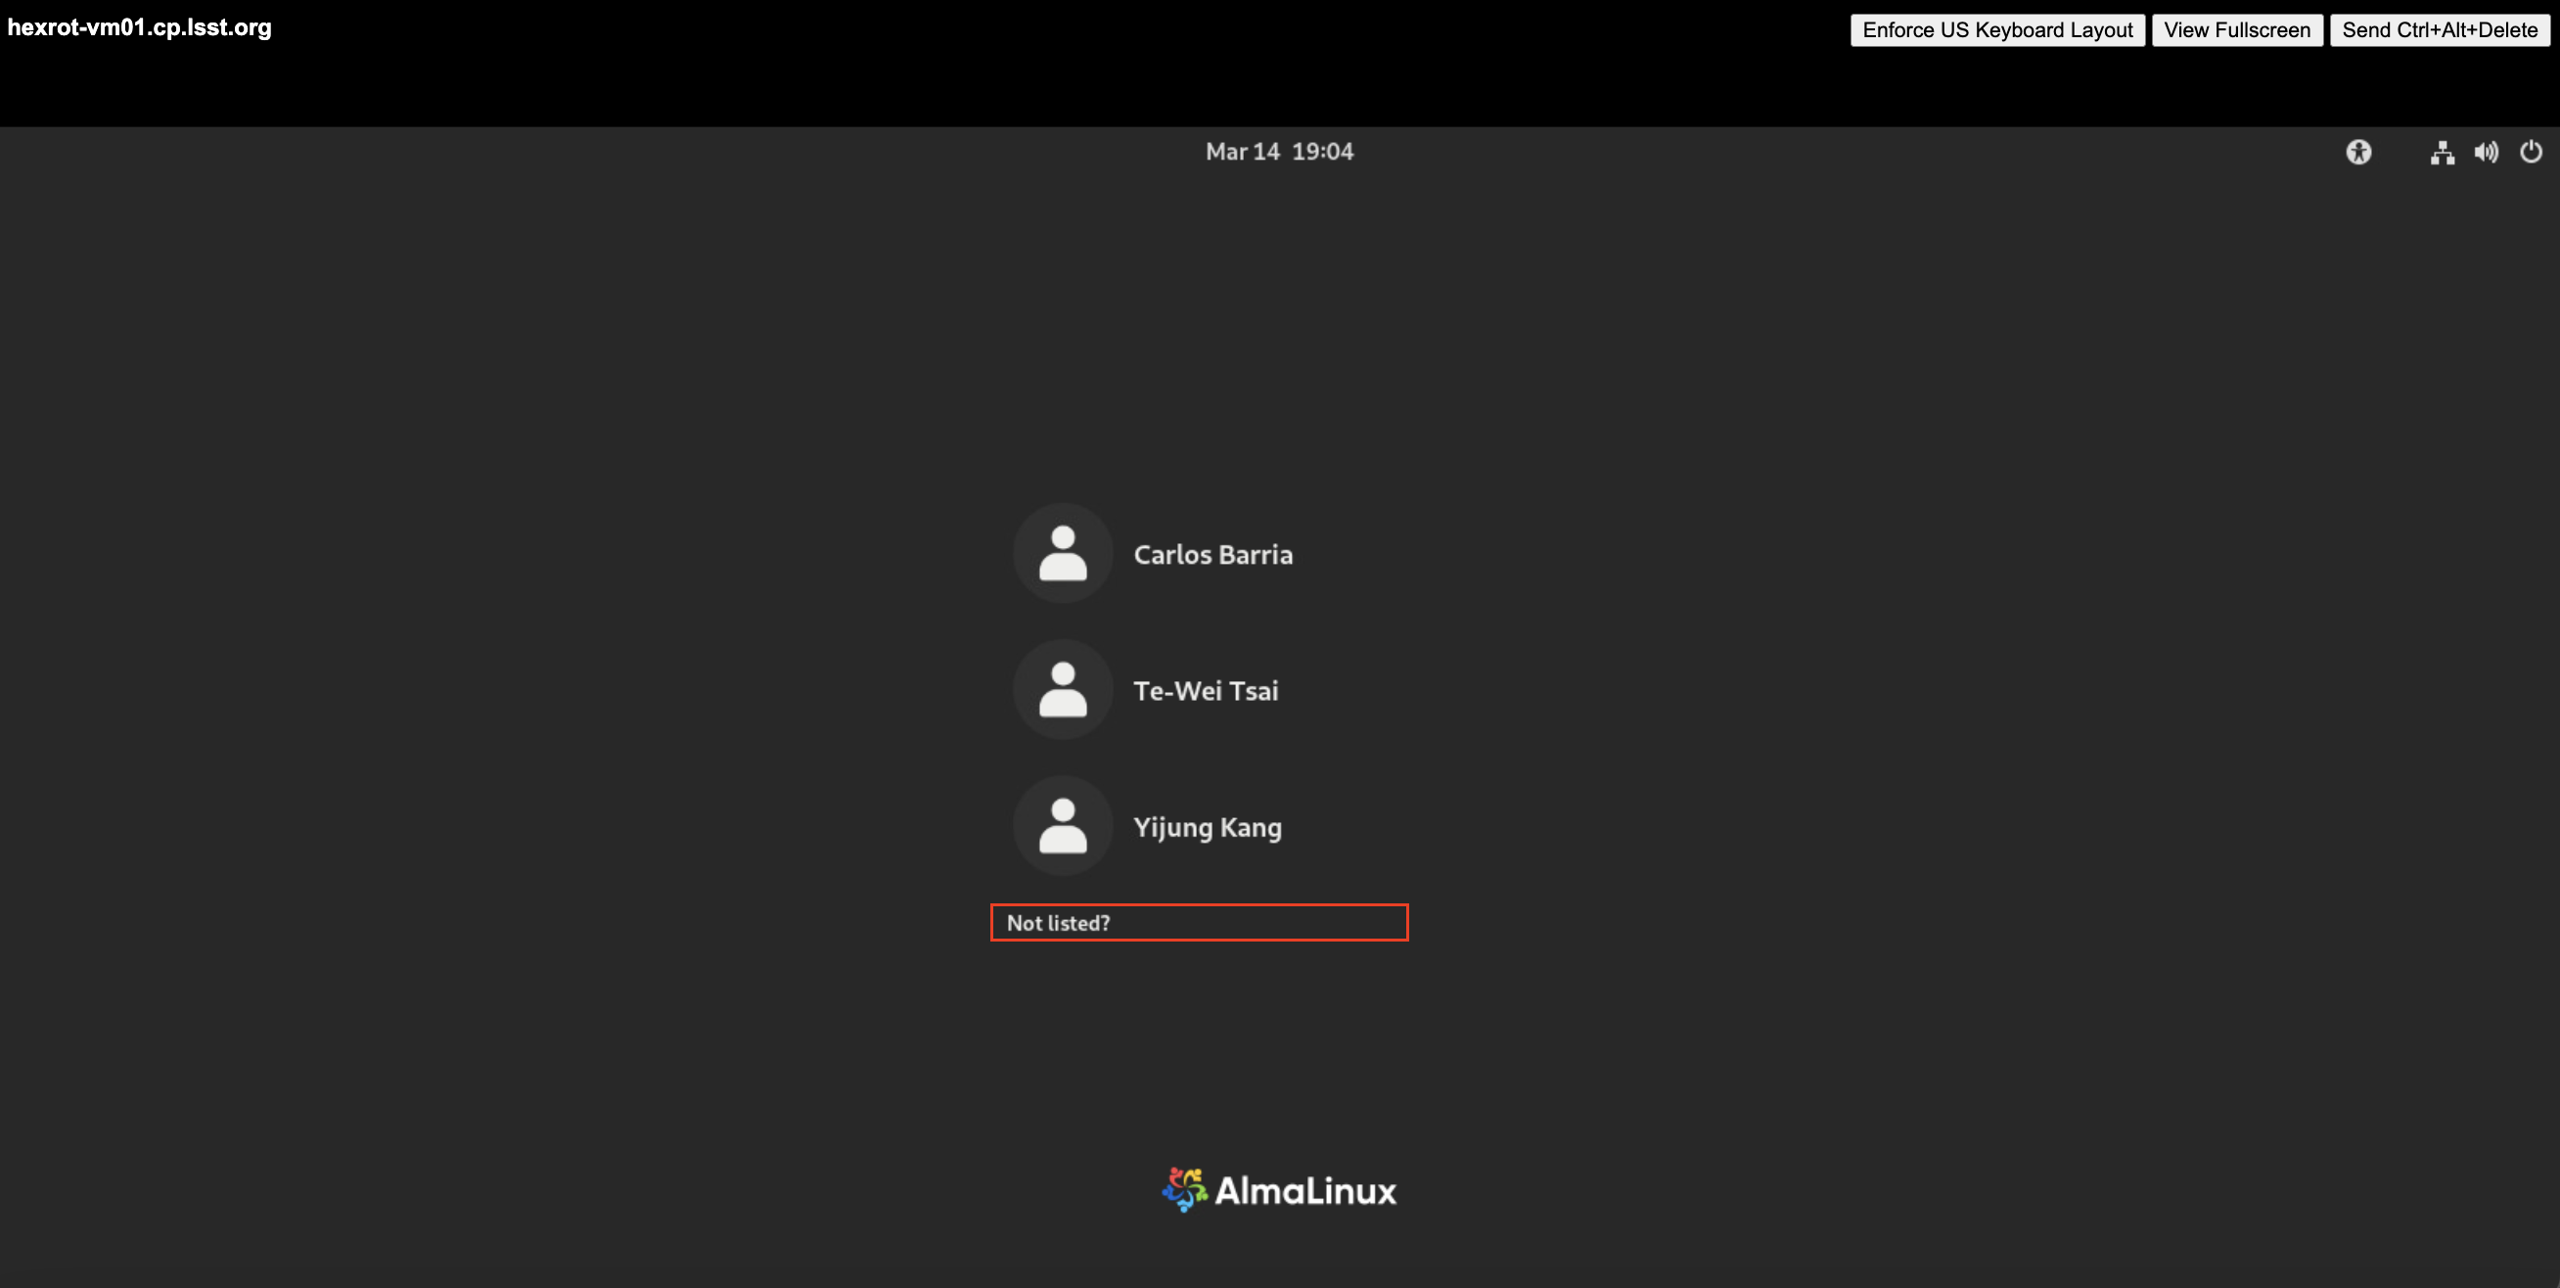
Task: Click the AlmaLinux logo
Action: coord(1184,1190)
